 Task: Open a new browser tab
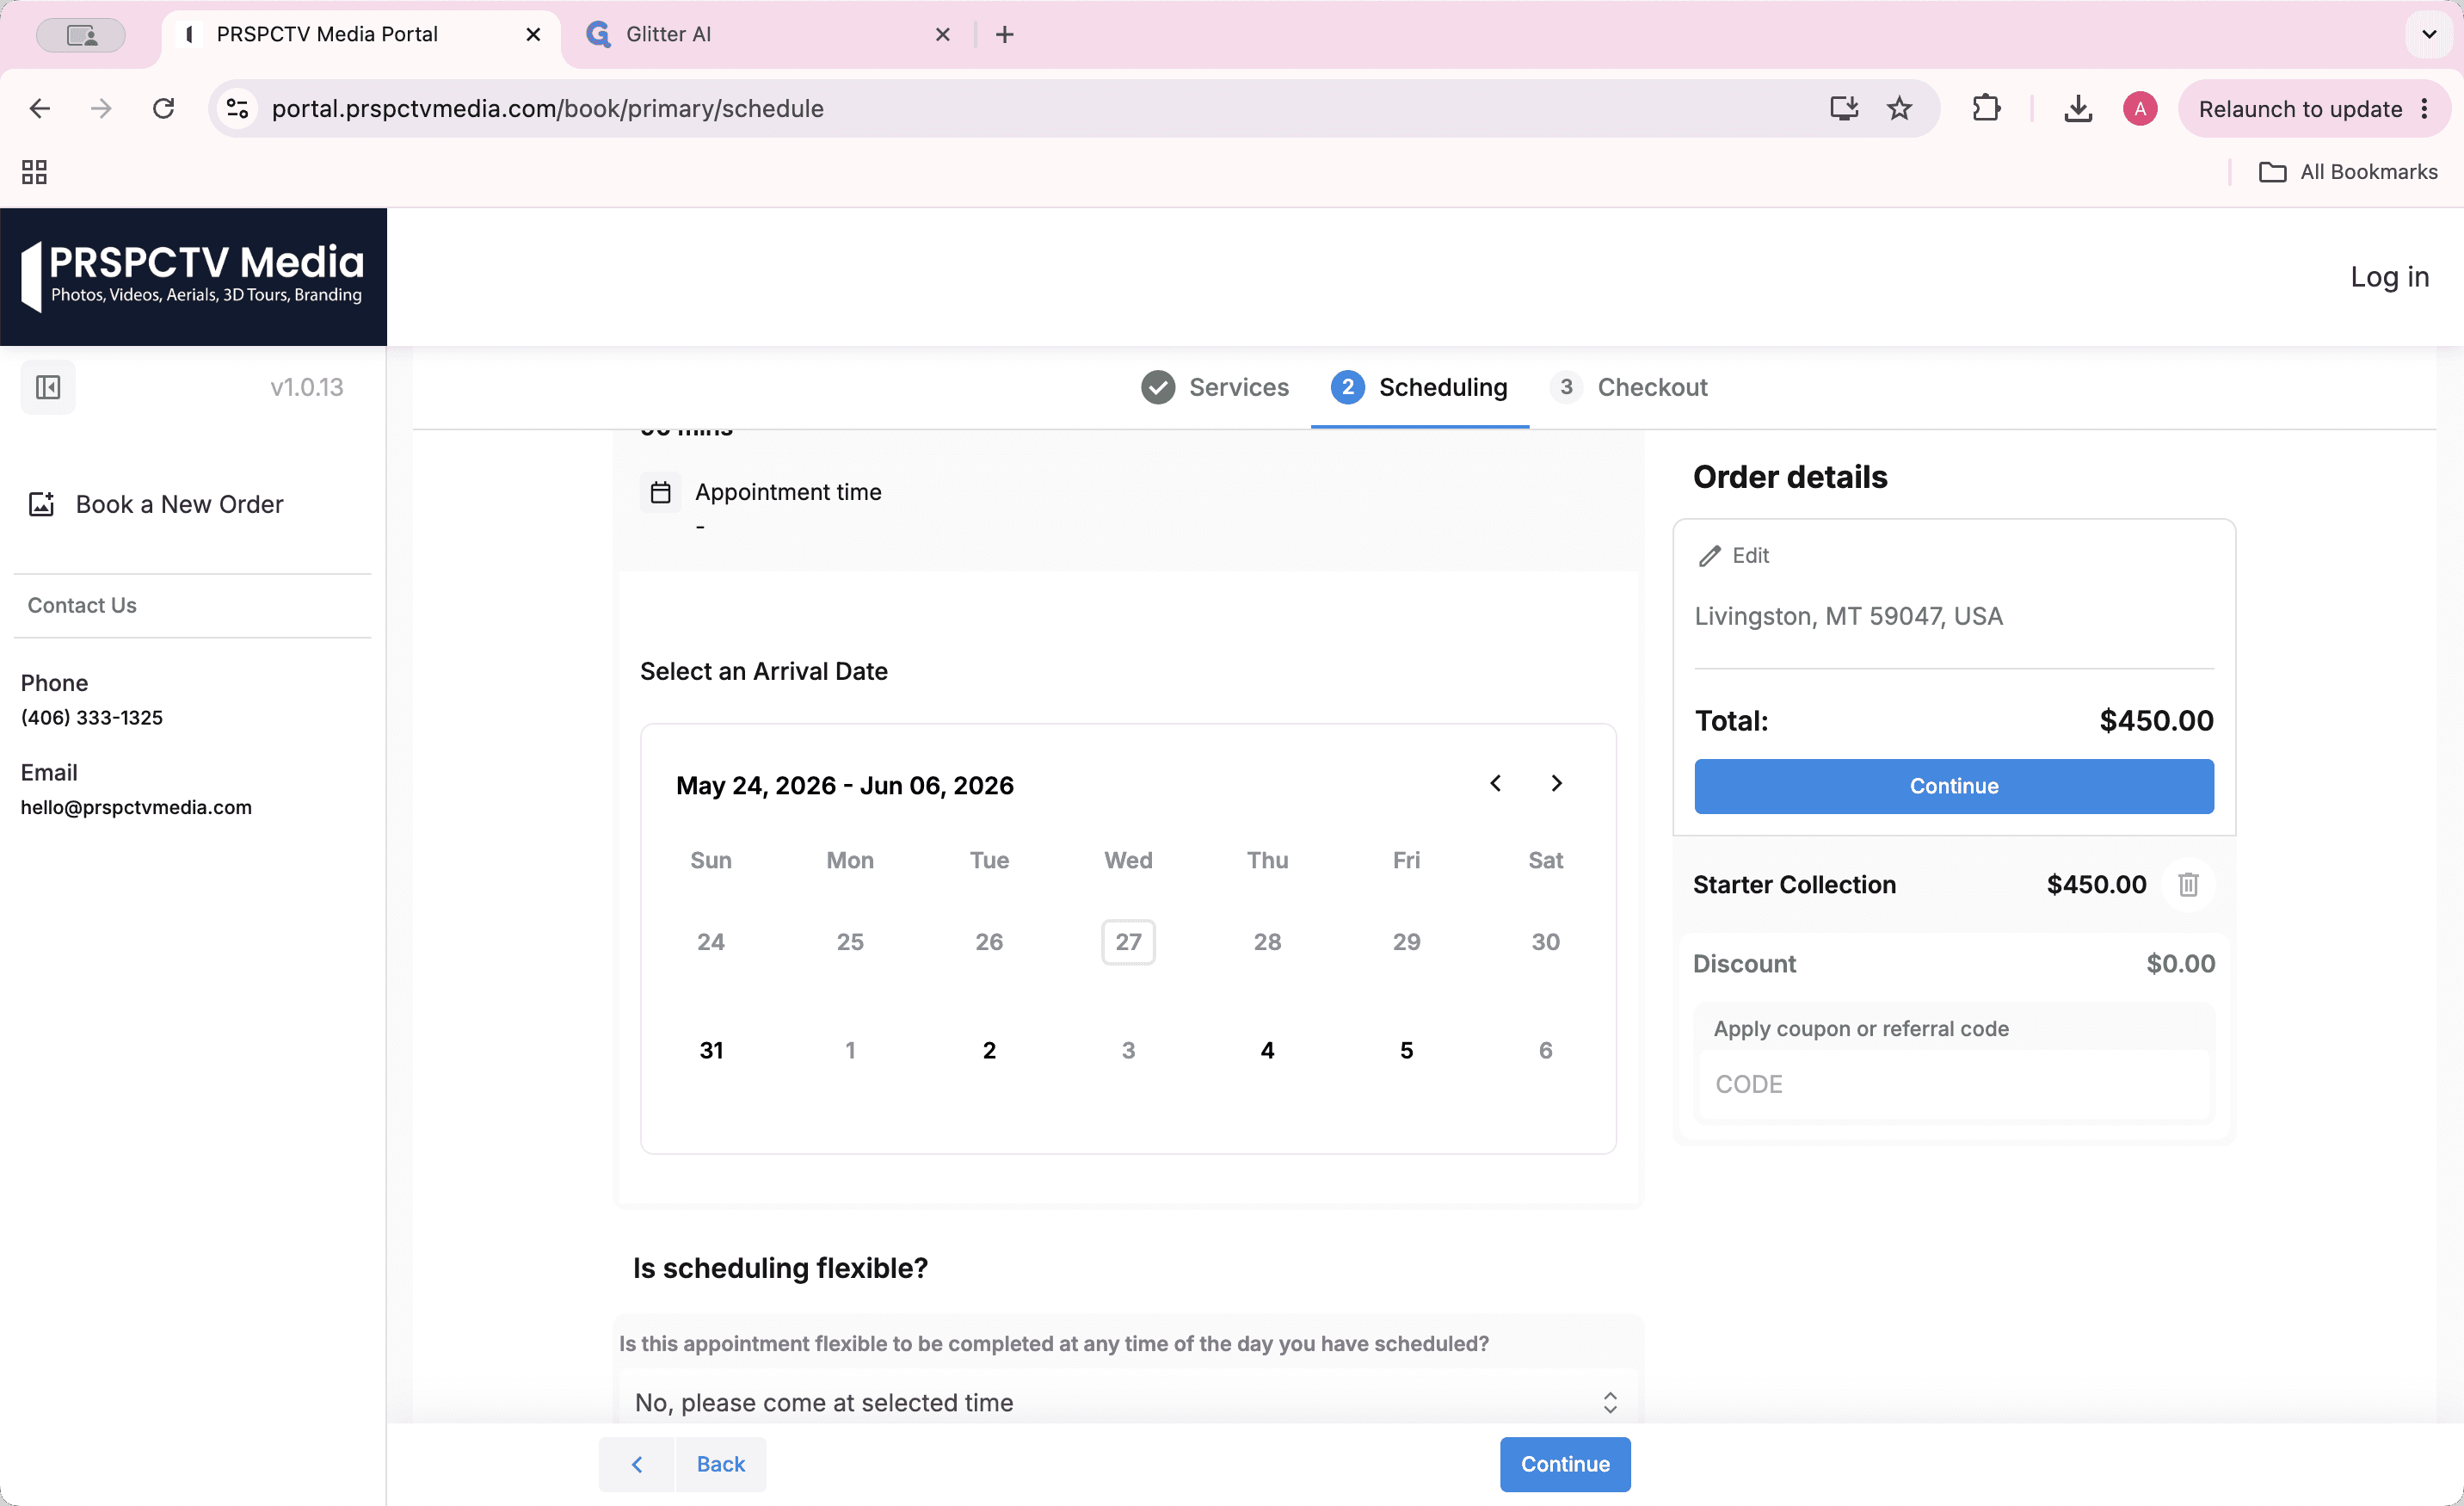[1005, 35]
